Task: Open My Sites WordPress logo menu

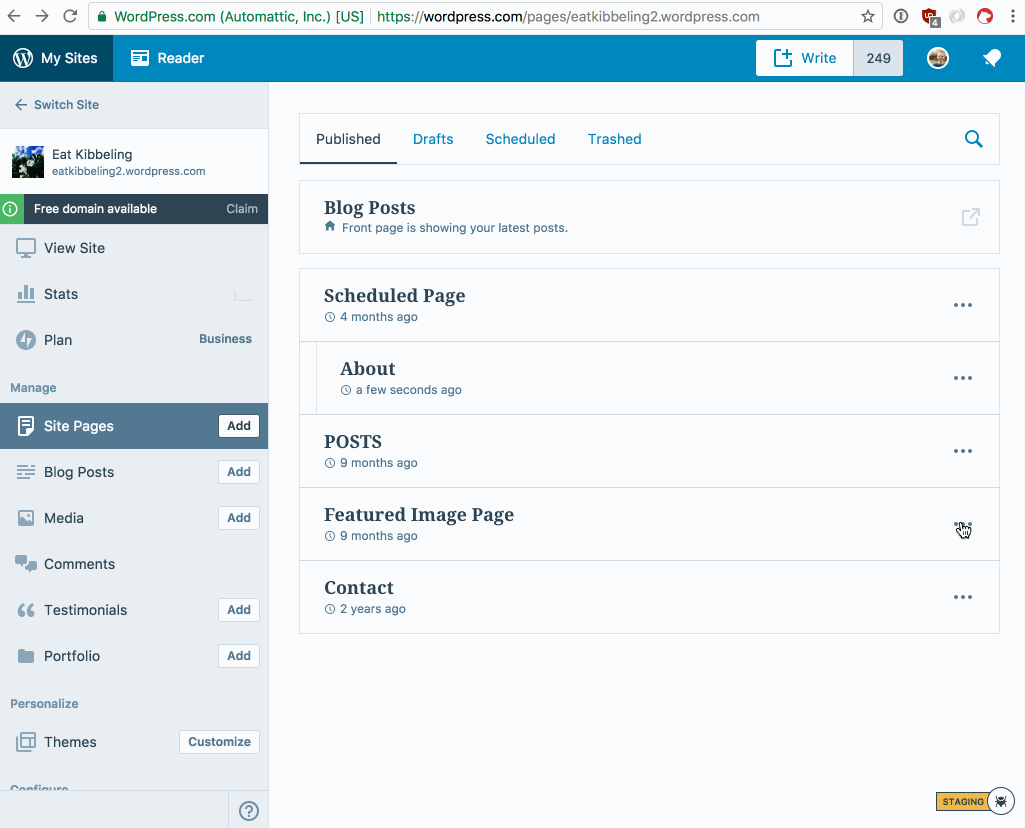Action: [56, 58]
